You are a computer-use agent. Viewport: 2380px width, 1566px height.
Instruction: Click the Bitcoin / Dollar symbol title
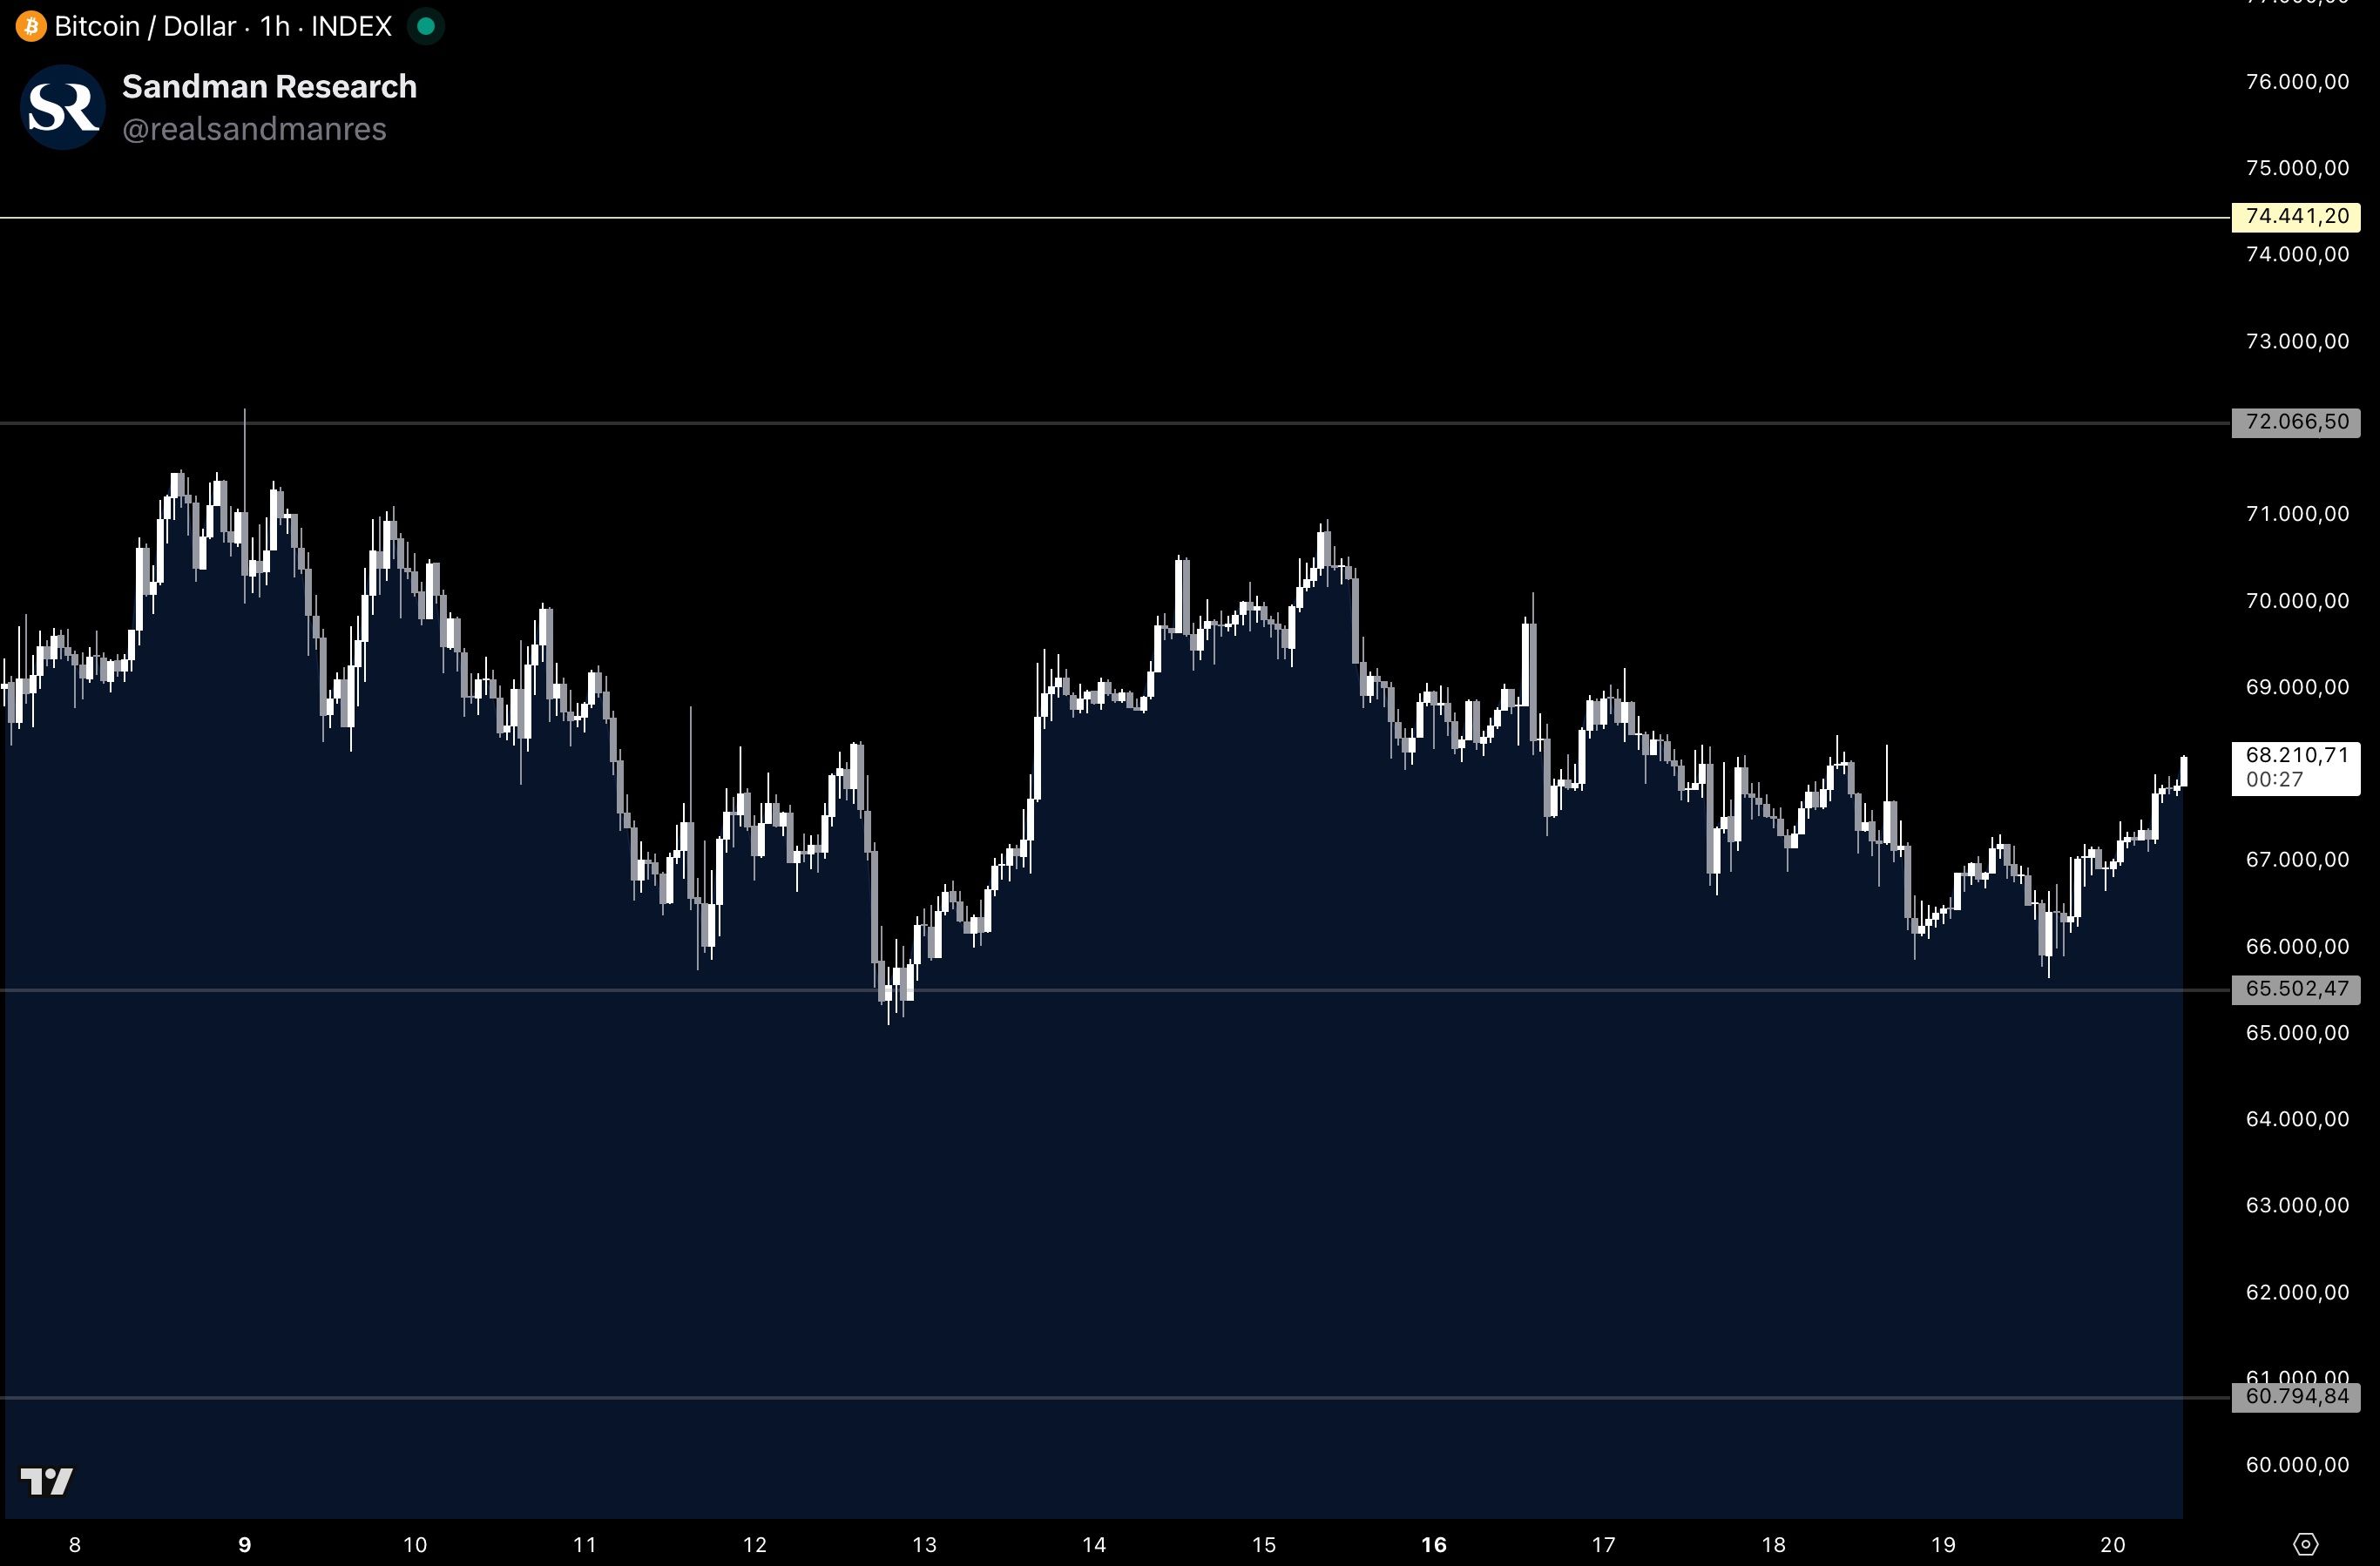coord(145,26)
